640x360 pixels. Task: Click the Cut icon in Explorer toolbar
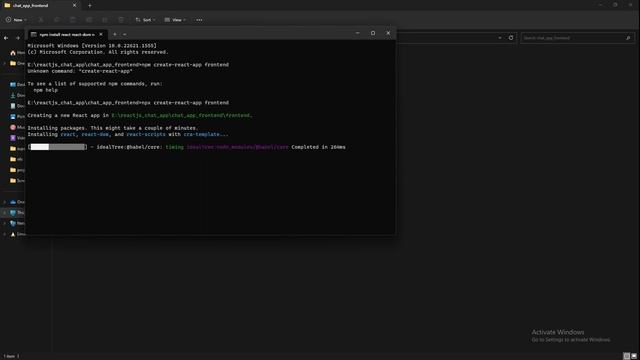pyautogui.click(x=40, y=20)
